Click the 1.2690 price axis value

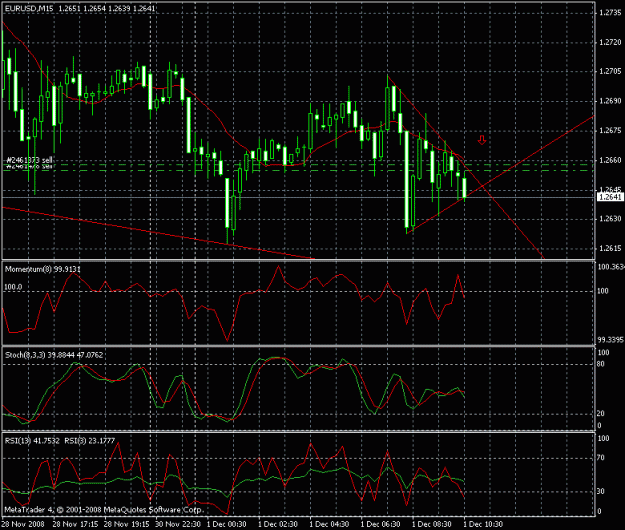click(610, 101)
